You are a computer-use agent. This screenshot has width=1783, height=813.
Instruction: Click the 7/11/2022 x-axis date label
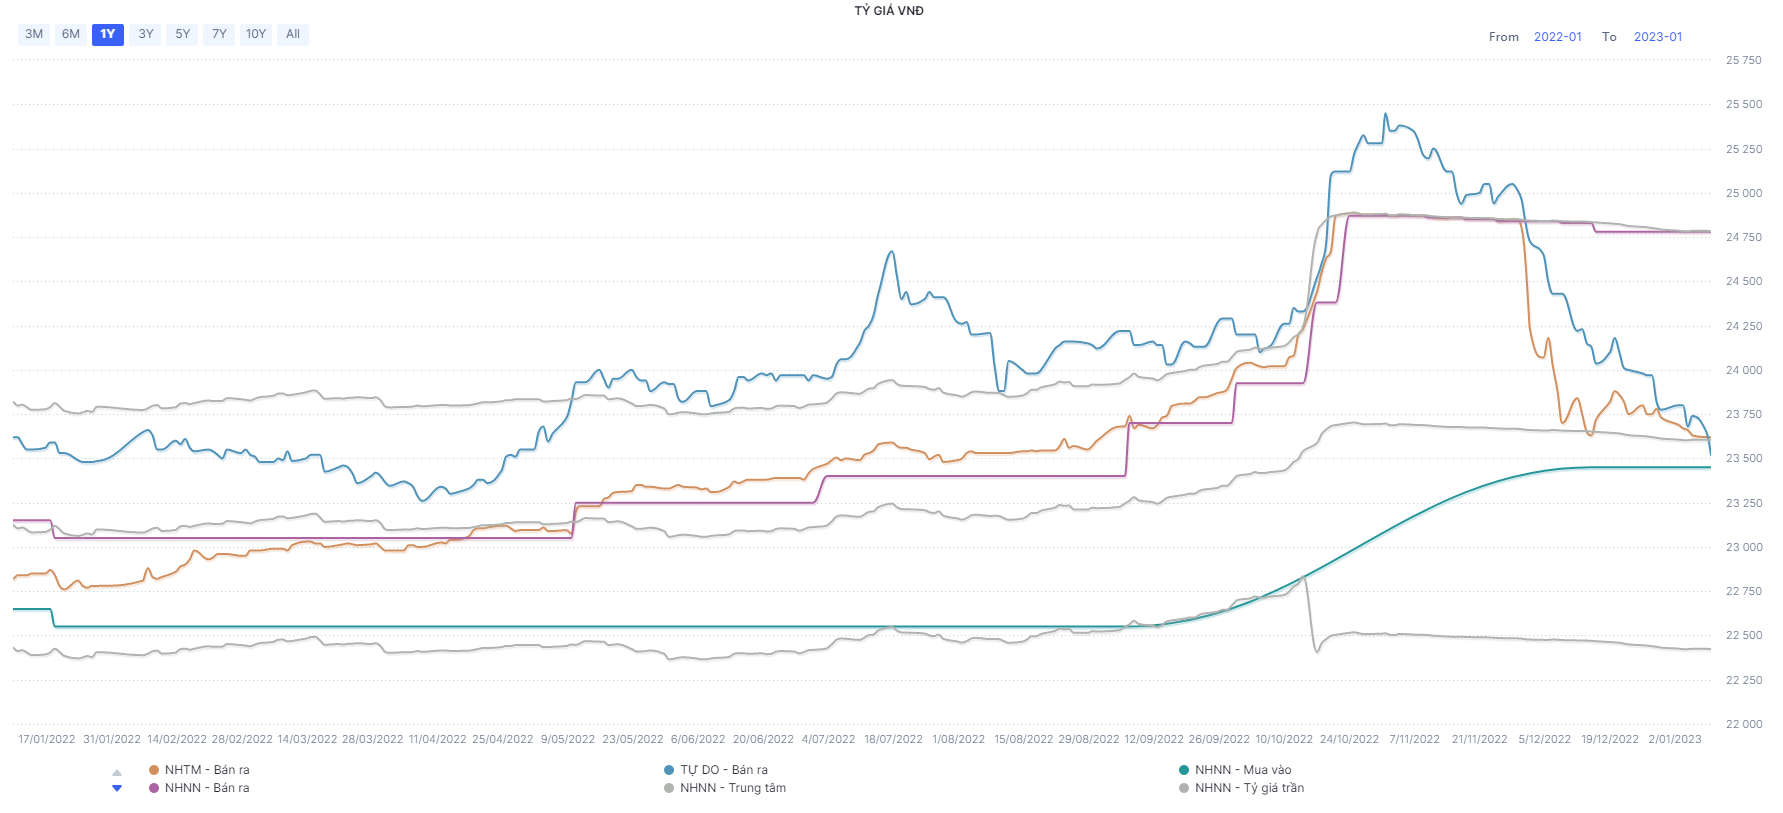tap(1414, 739)
